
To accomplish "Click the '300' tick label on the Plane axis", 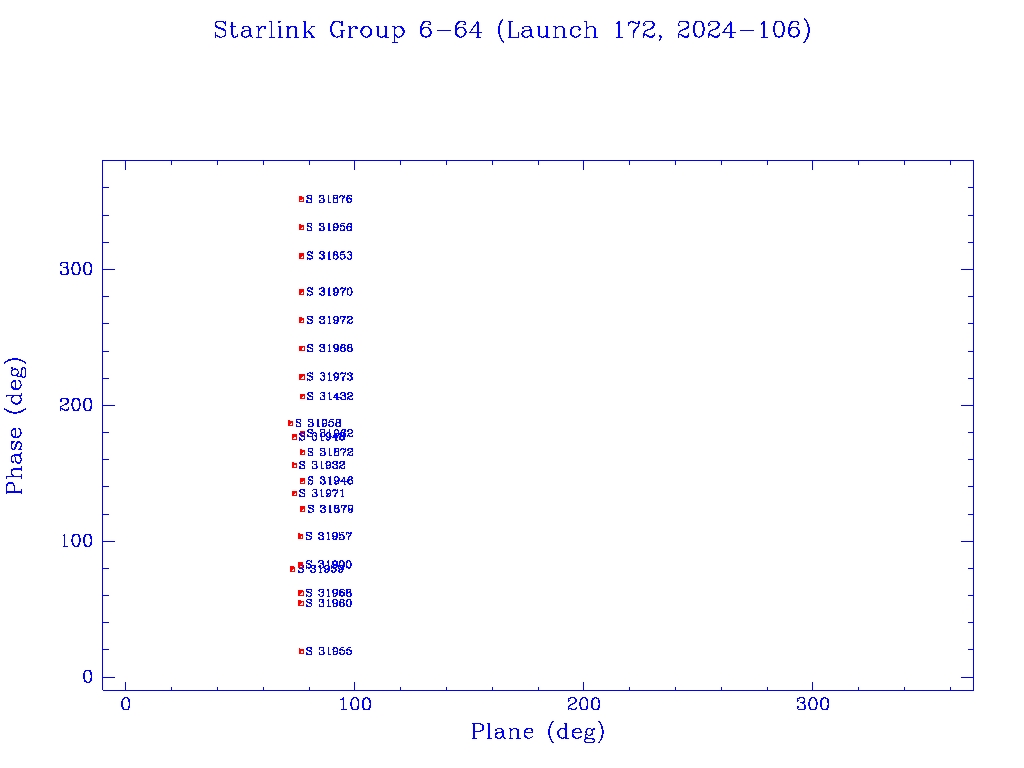I will [x=812, y=705].
